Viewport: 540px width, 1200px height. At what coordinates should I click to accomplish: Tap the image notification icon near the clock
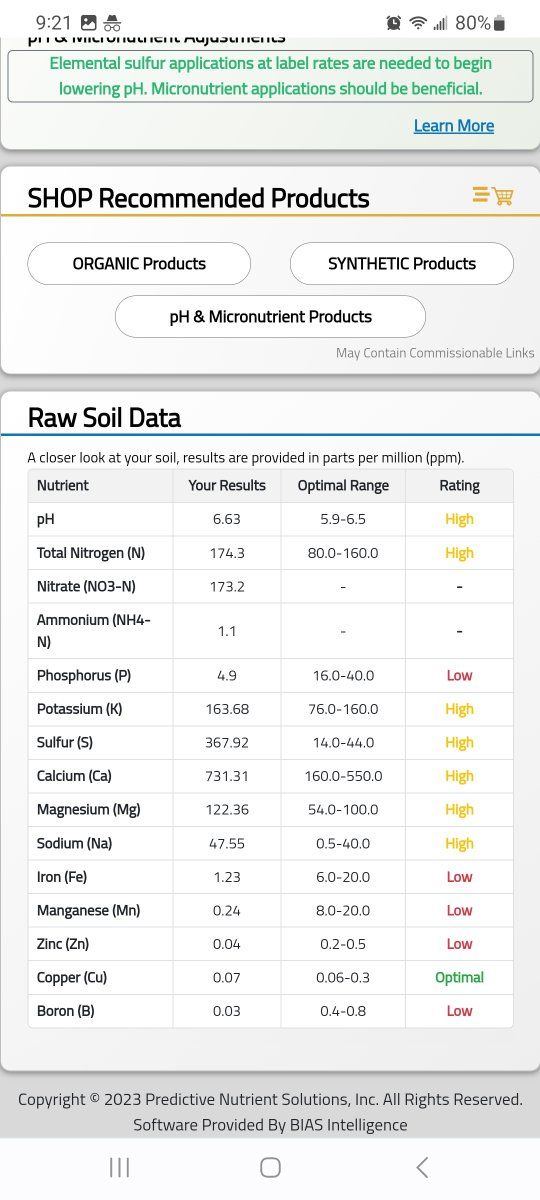coord(88,22)
